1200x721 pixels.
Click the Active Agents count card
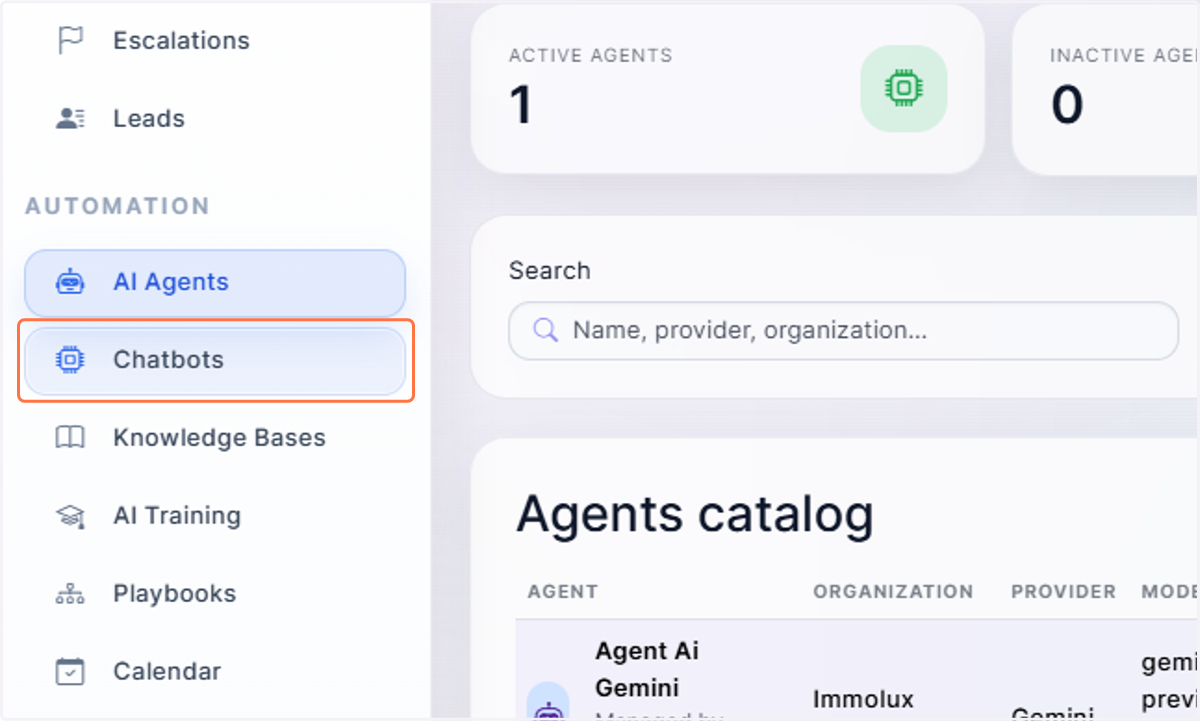(728, 89)
